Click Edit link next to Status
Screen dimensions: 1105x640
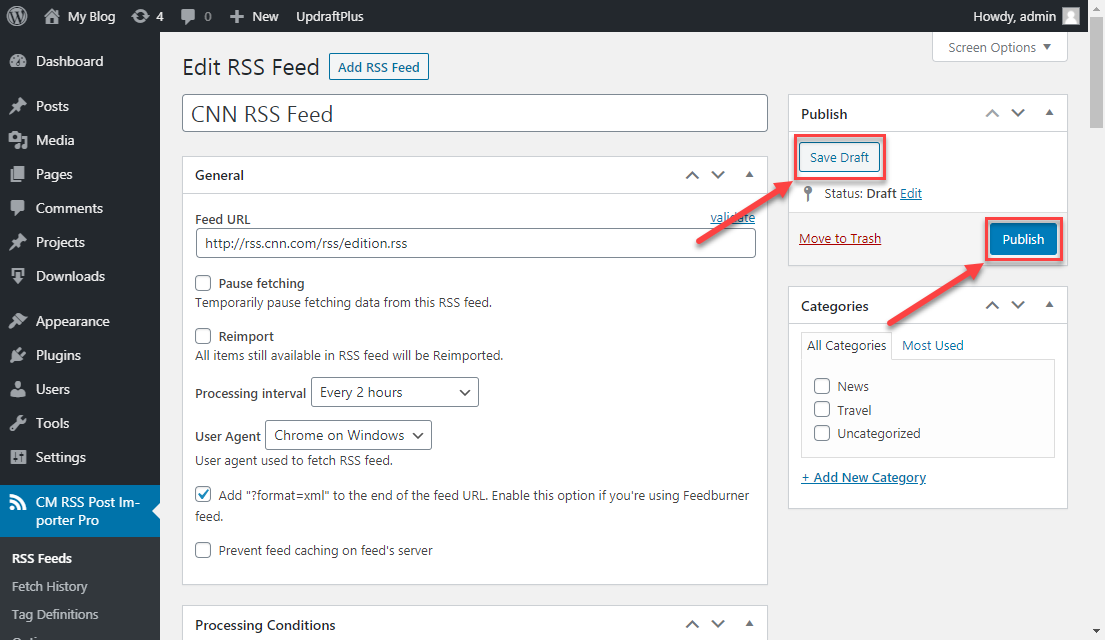click(910, 193)
